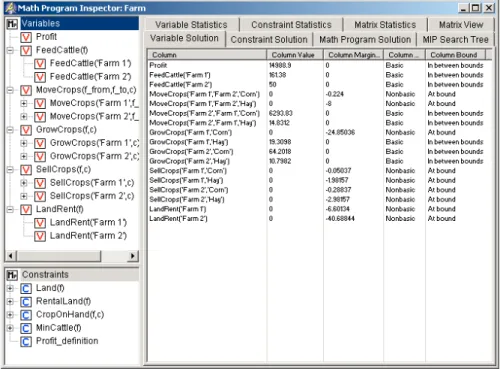This screenshot has width=500, height=369.
Task: Click the V icon beside GrowCrops('Farm 2',c)
Action: [x=40, y=156]
